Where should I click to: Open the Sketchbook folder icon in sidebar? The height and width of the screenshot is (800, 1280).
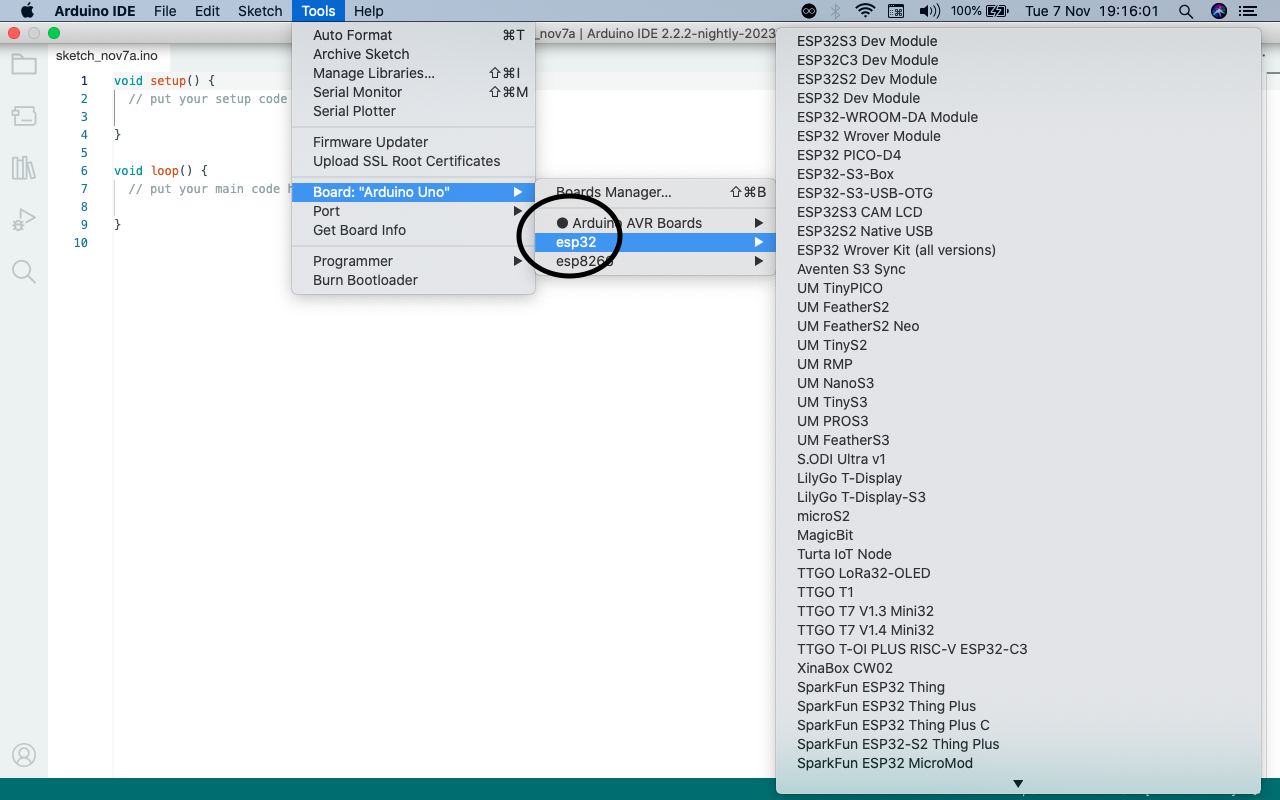24,65
